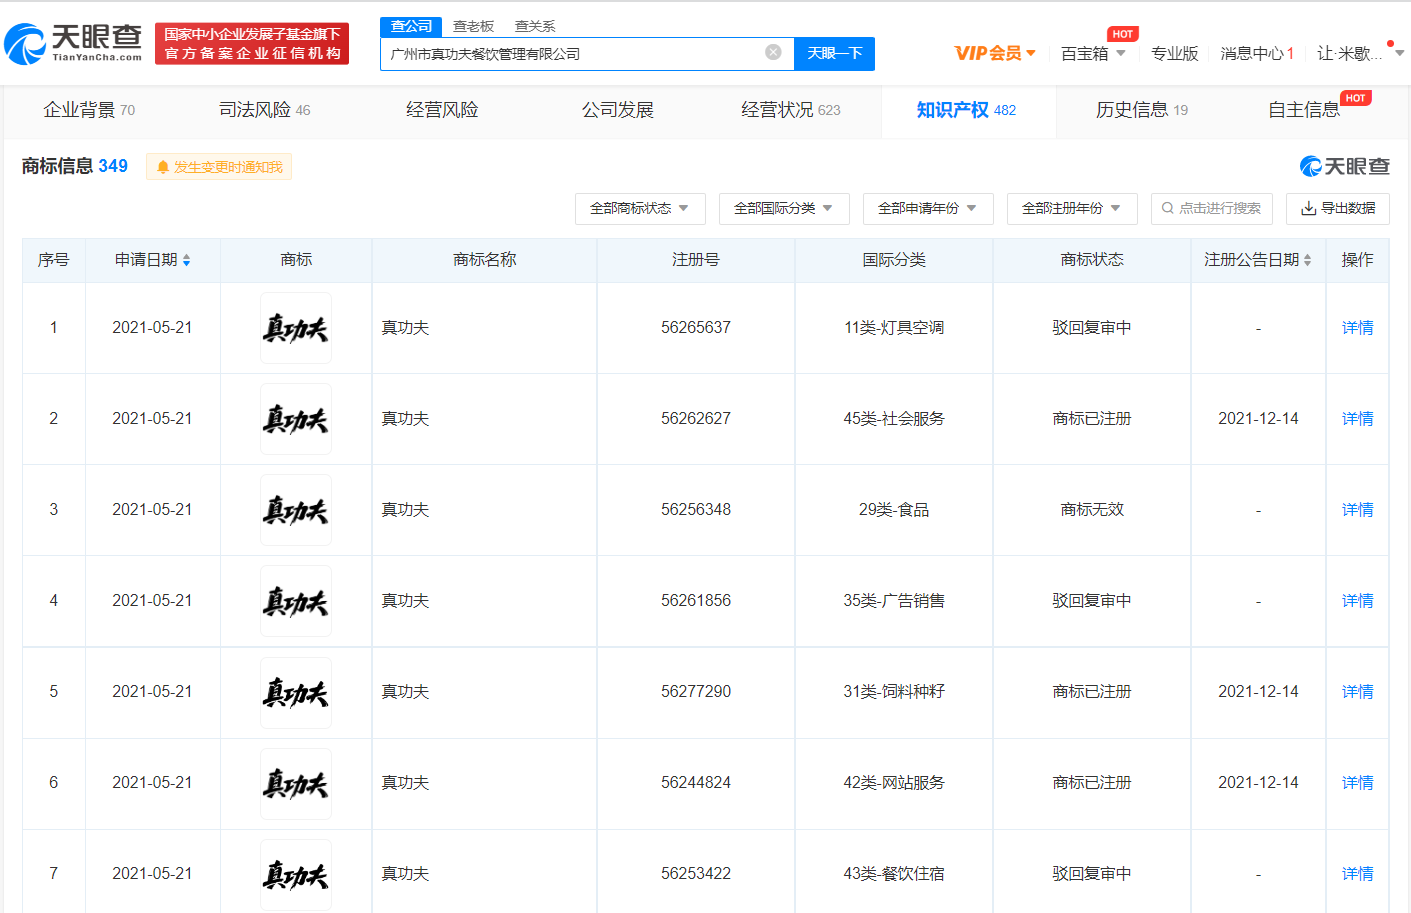Switch to the 查关系 search tab
Viewport: 1411px width, 913px height.
[535, 26]
